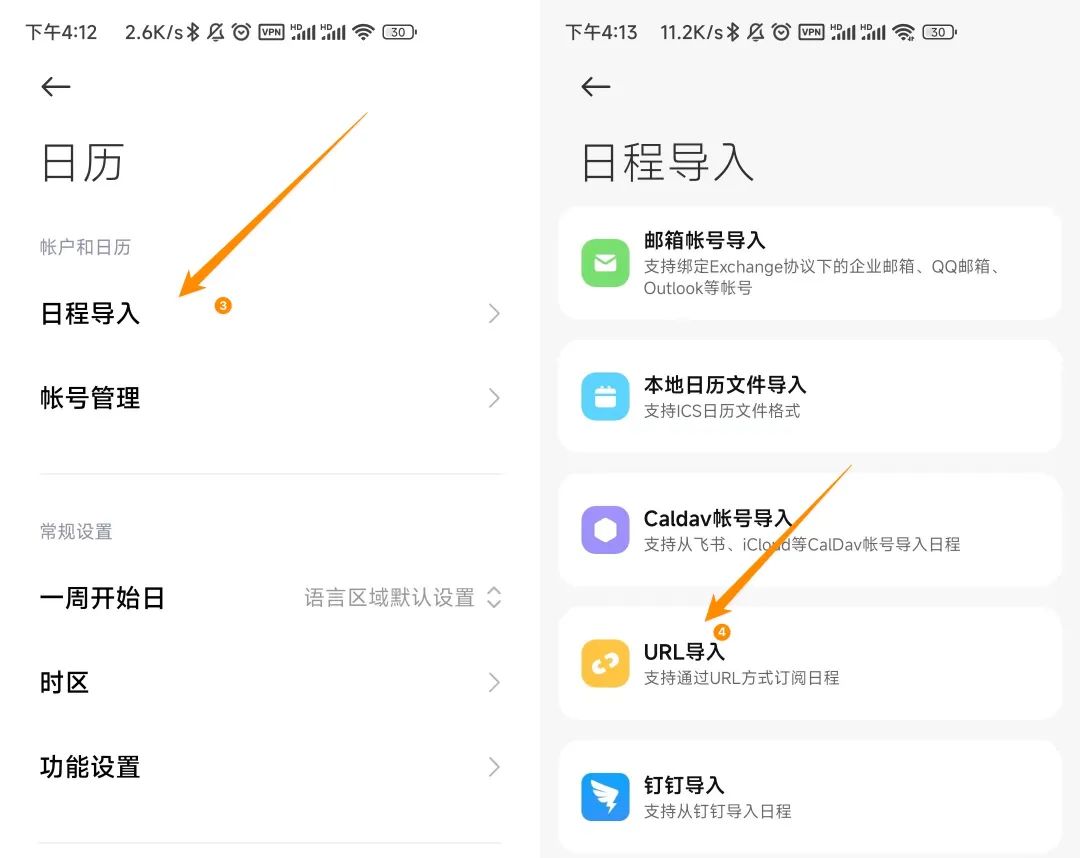Tap the blue 本地日历文件导入 calendar icon
Screen dimensions: 1080x858
pyautogui.click(x=605, y=396)
